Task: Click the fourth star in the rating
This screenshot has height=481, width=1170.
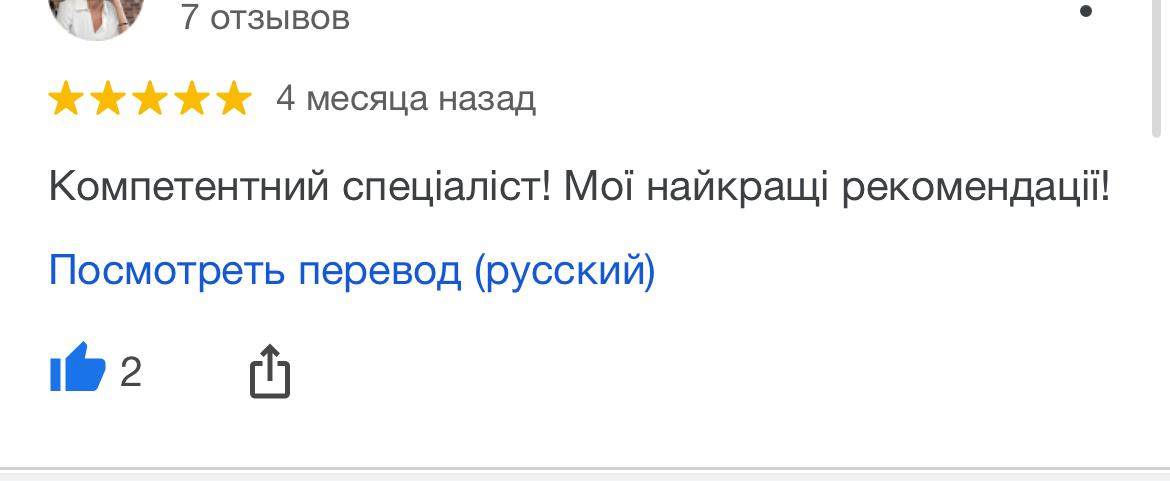Action: pyautogui.click(x=191, y=99)
